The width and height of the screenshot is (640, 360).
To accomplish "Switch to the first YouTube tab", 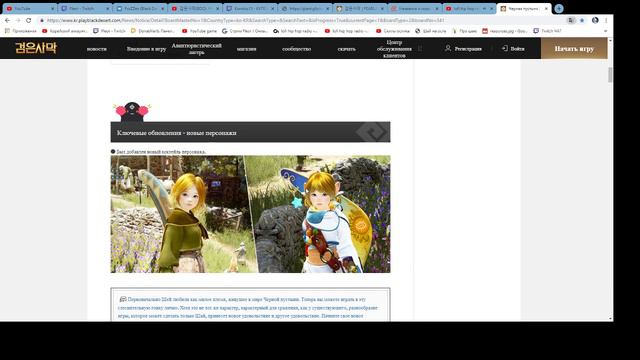I will (x=29, y=8).
